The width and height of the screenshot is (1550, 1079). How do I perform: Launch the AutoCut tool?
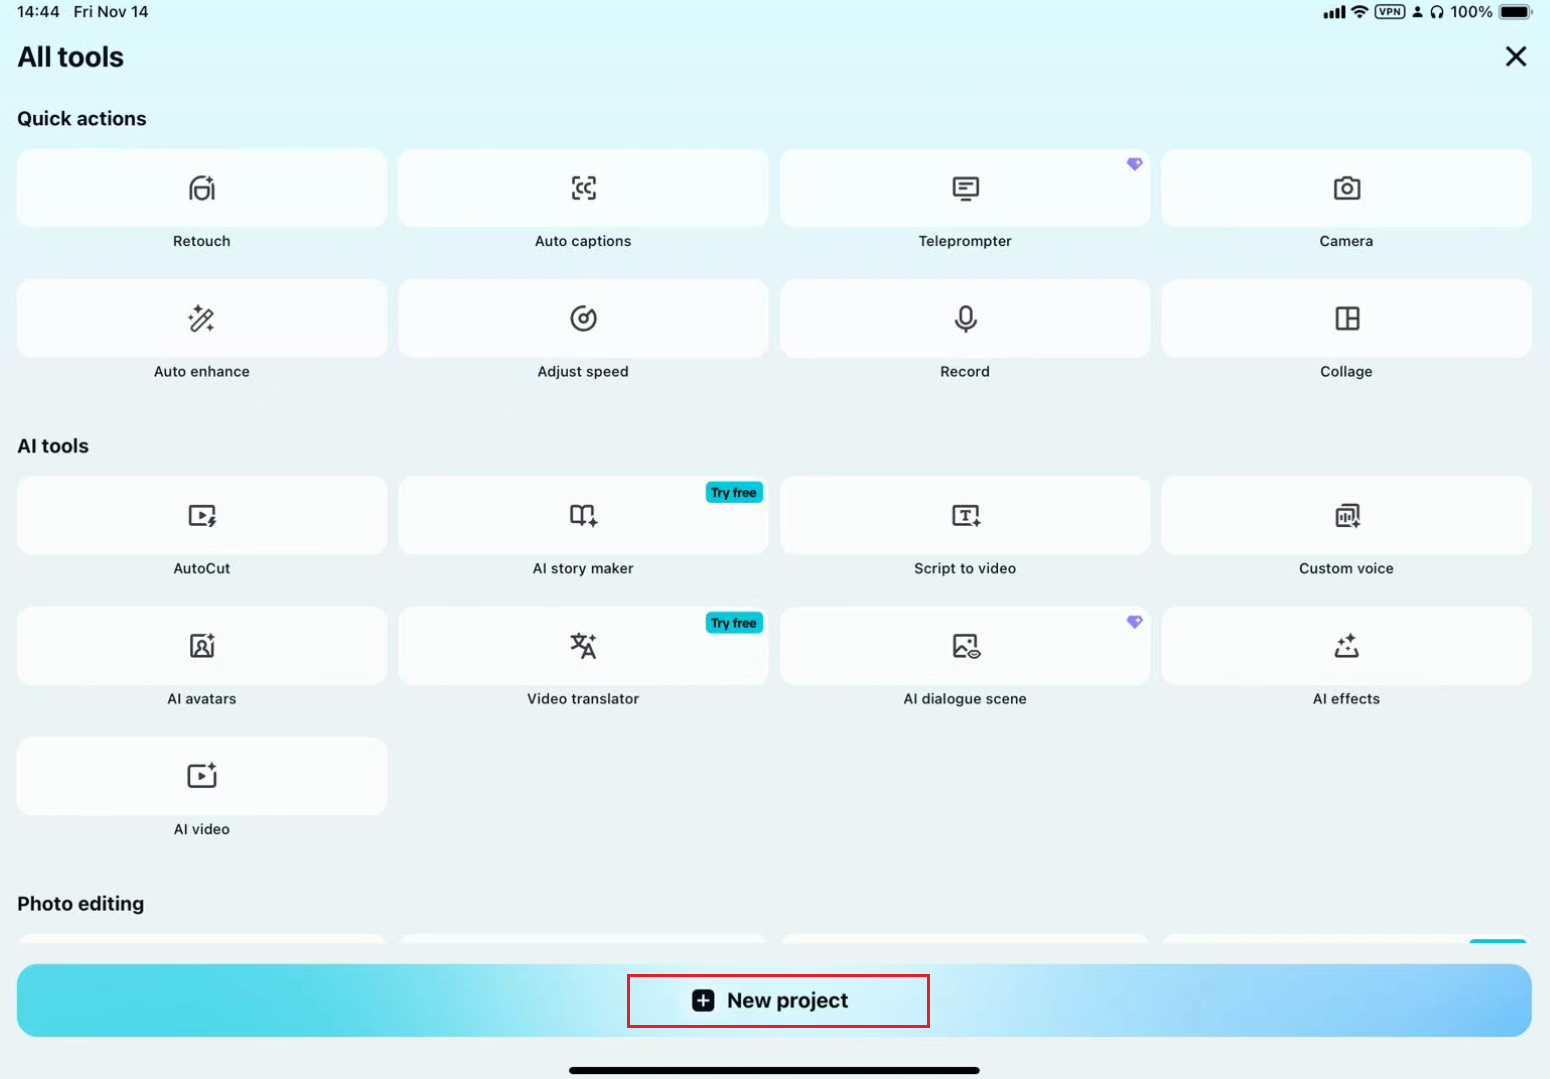pyautogui.click(x=202, y=515)
